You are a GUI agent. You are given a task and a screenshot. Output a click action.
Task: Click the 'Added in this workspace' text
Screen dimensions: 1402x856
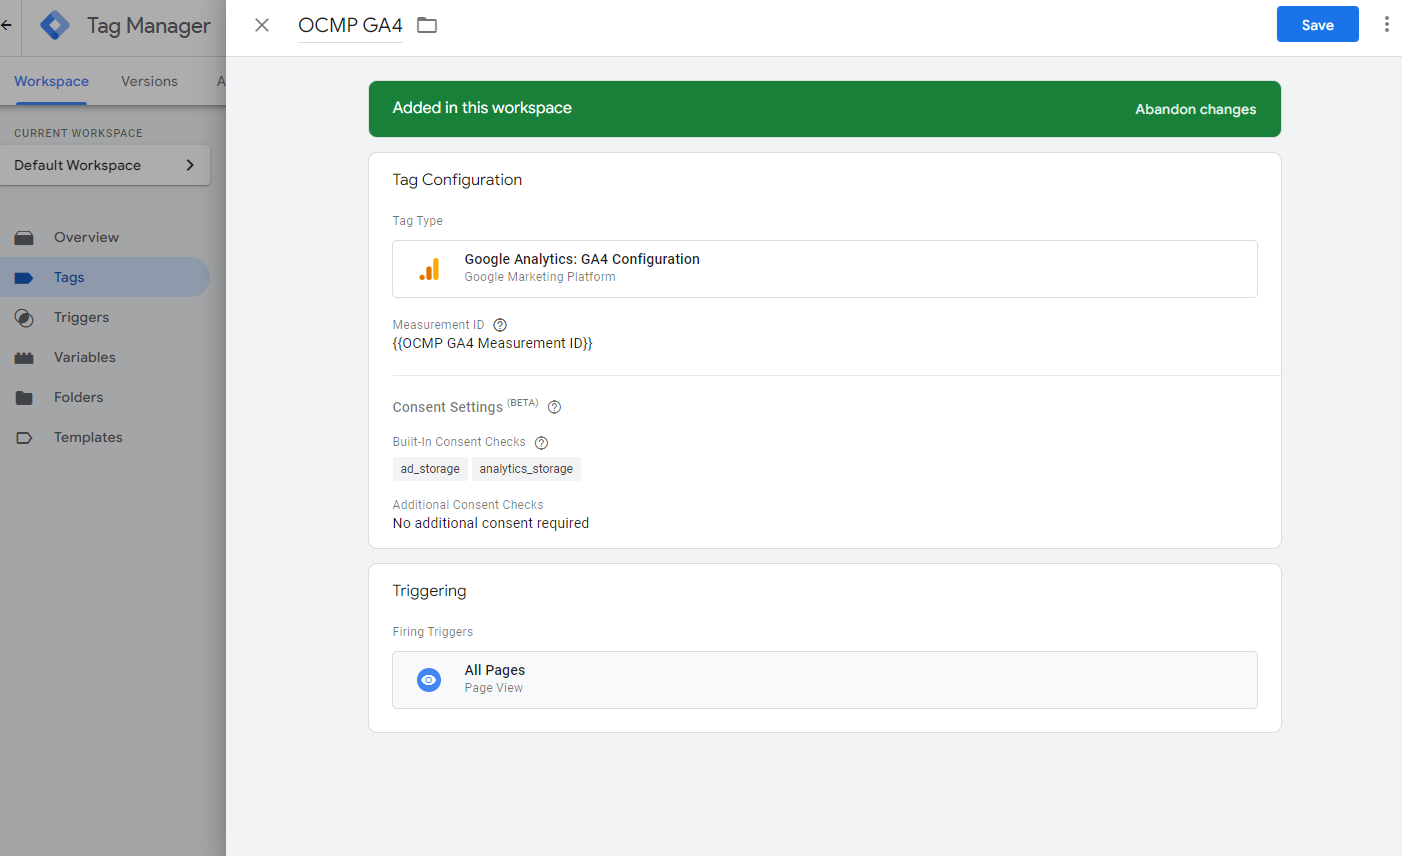point(482,108)
